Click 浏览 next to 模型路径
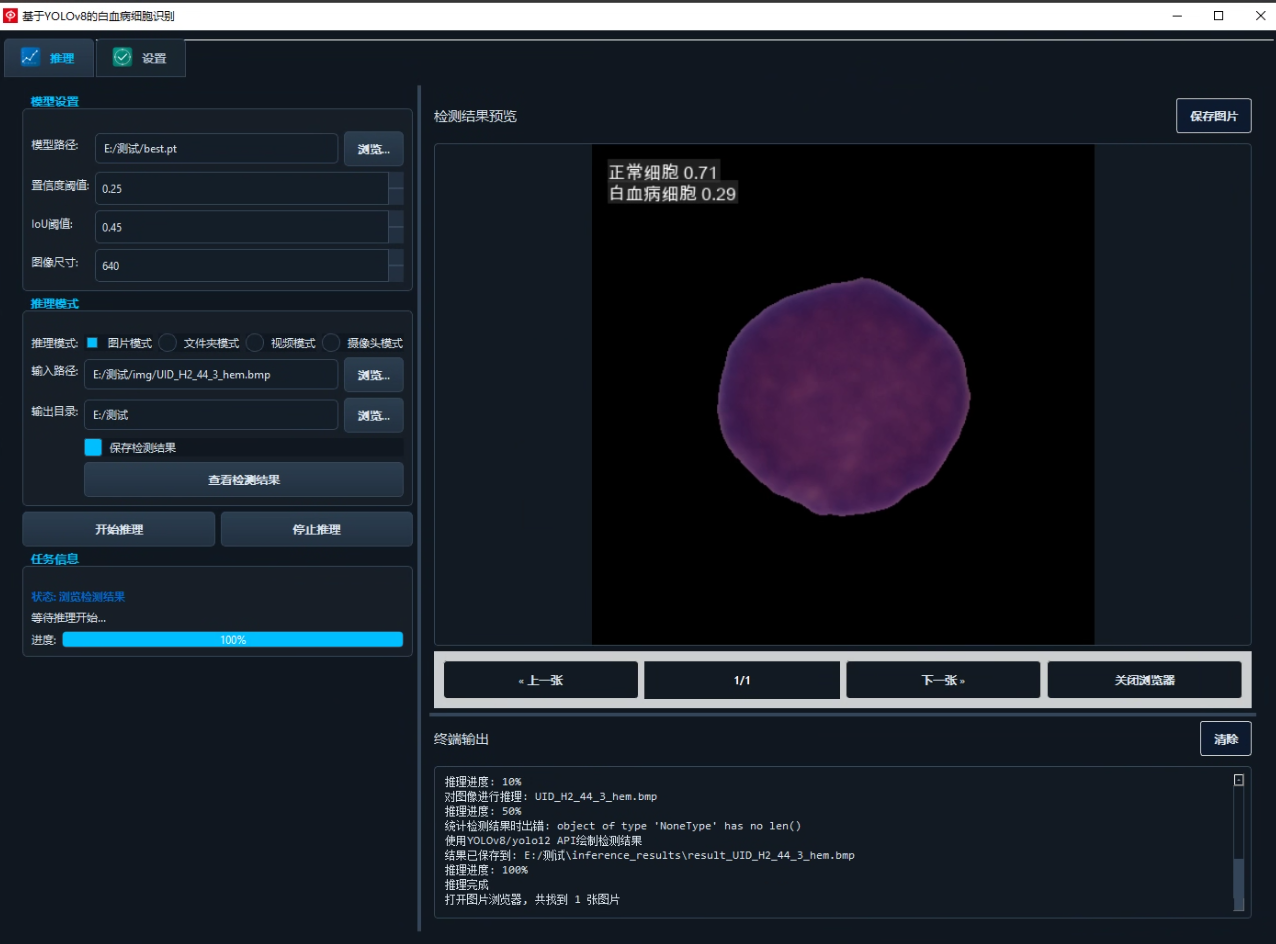This screenshot has height=944, width=1276. (x=374, y=149)
